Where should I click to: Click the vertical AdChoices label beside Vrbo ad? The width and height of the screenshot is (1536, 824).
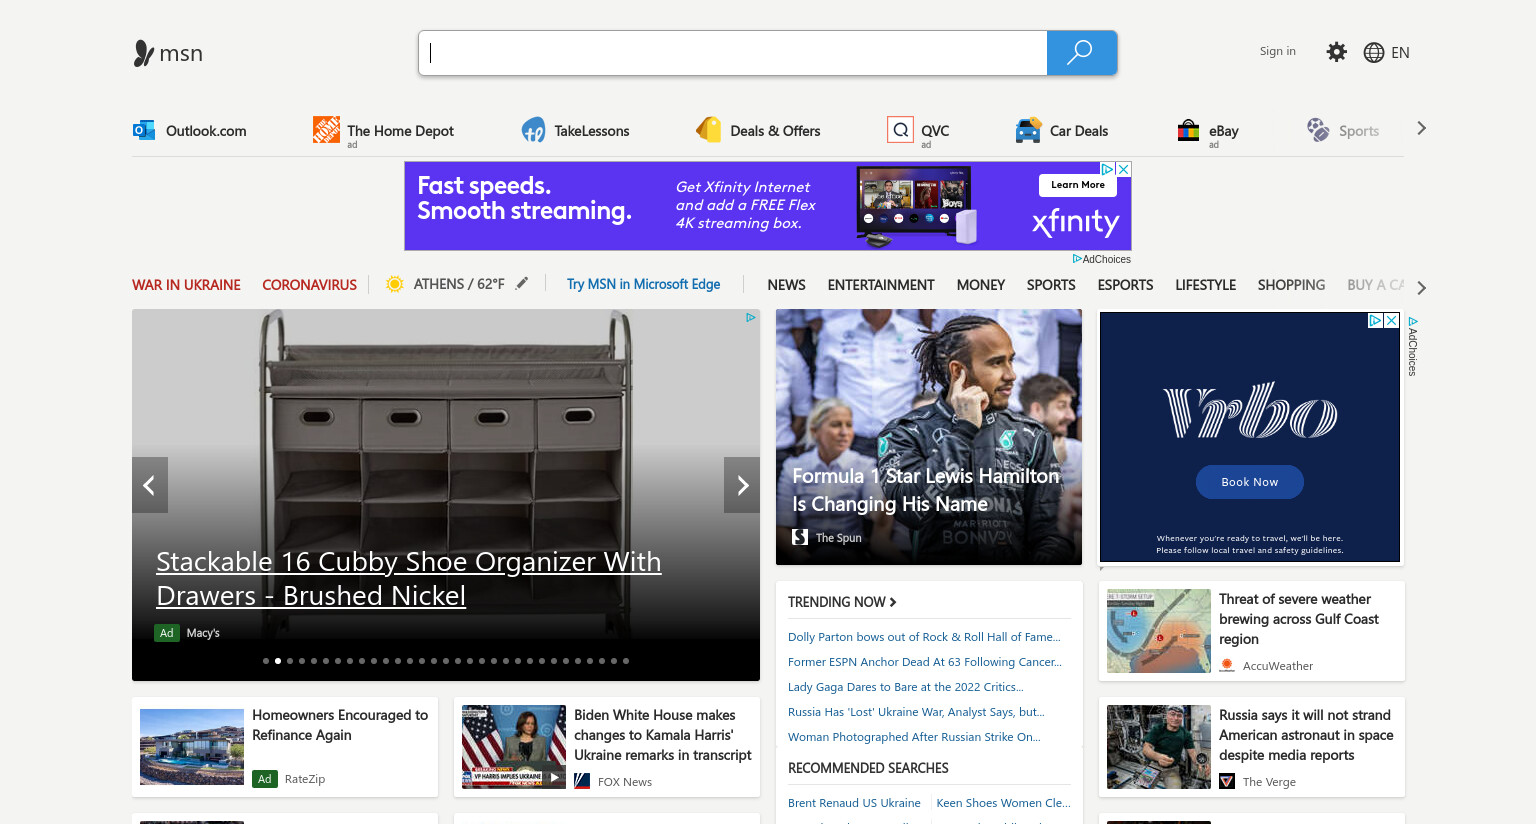(x=1413, y=346)
